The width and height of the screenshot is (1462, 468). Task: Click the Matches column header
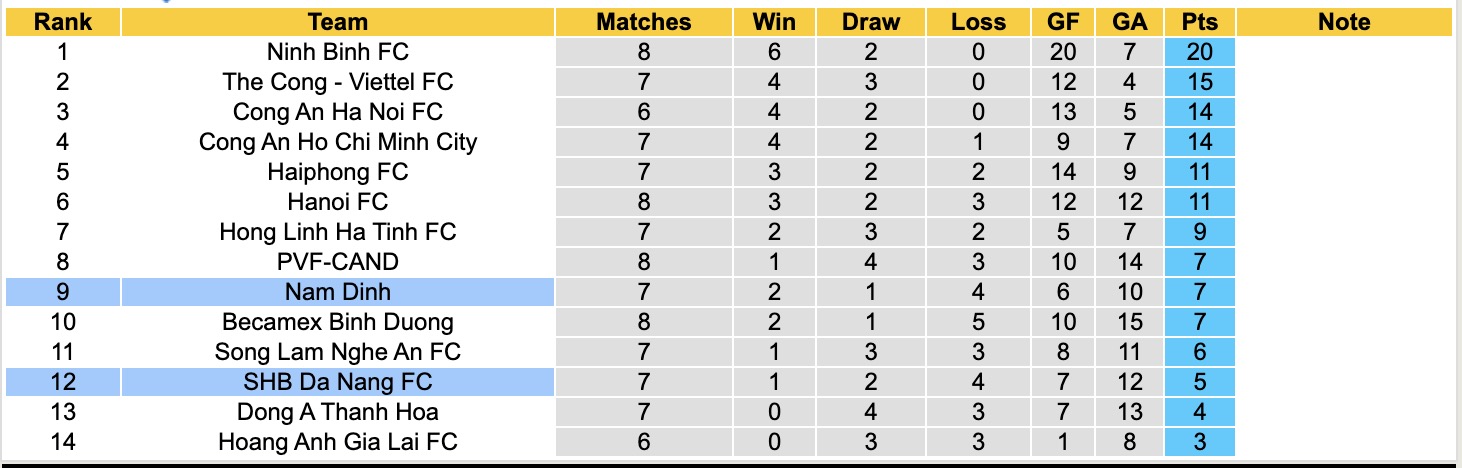643,22
